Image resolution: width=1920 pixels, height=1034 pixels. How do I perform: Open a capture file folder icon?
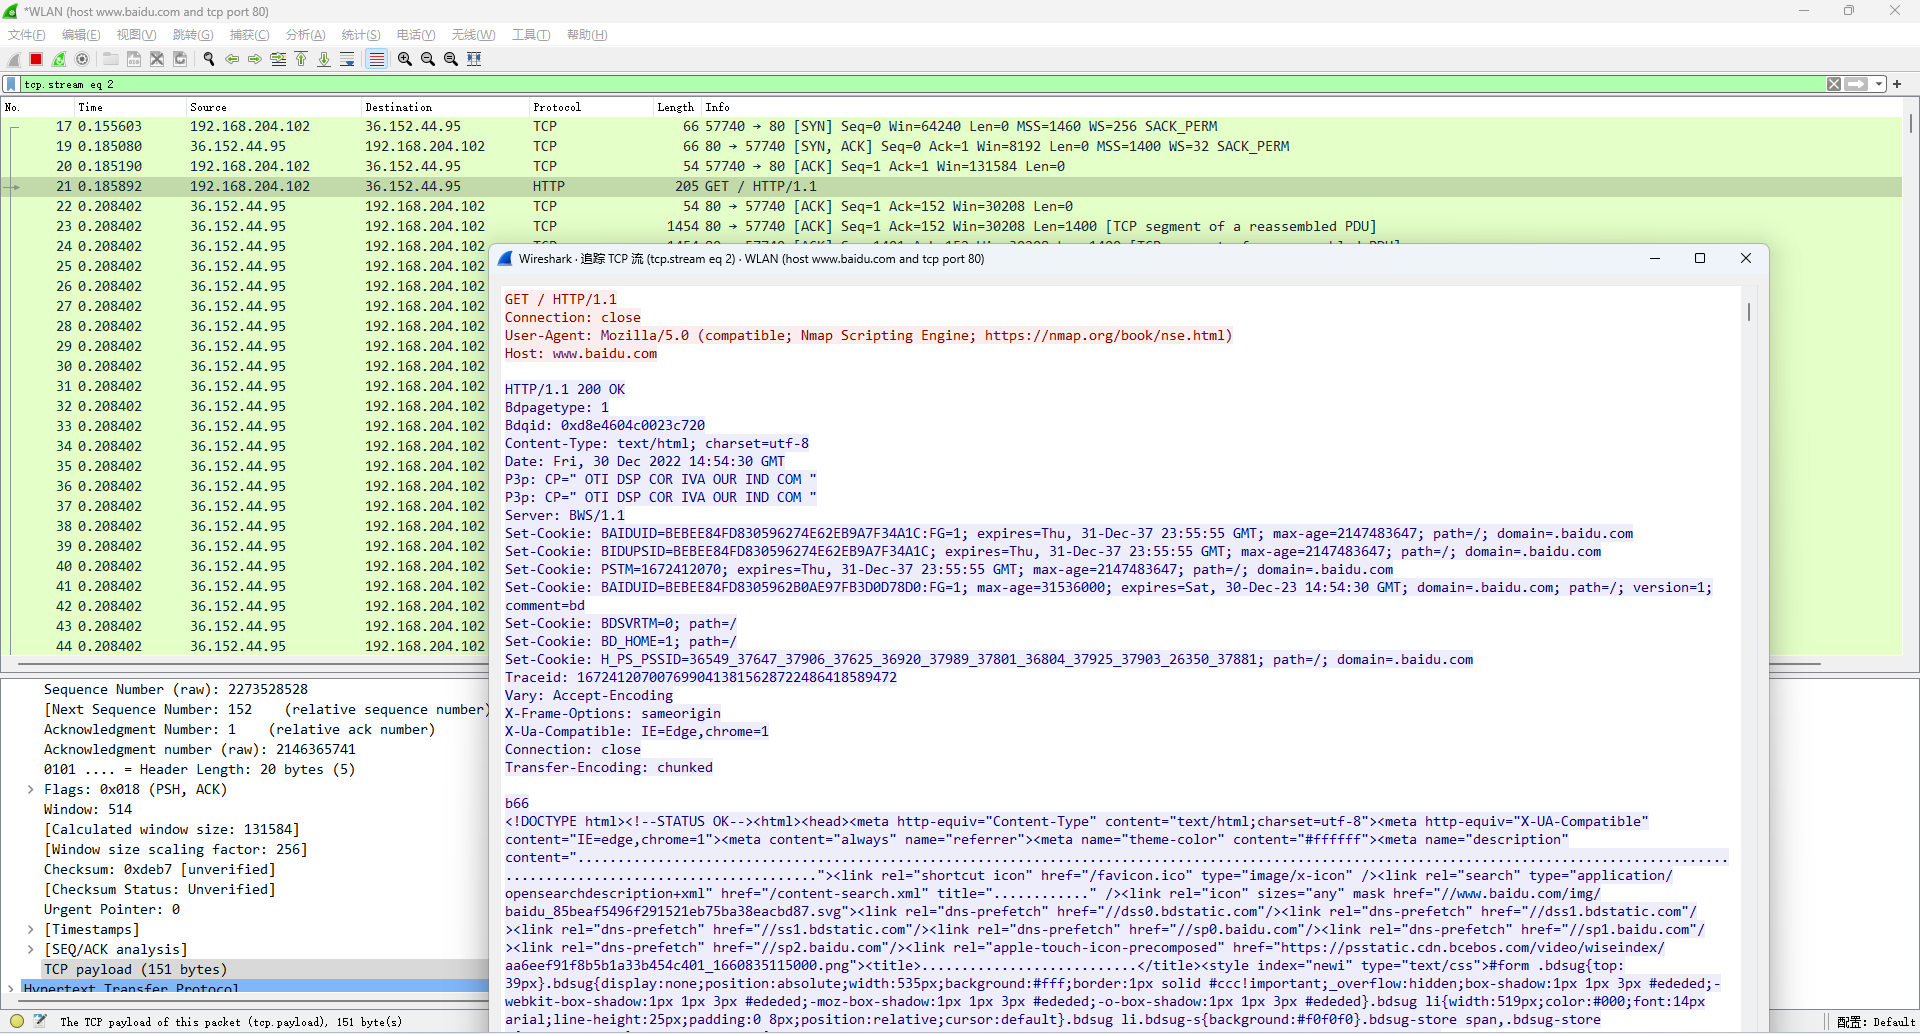[111, 59]
